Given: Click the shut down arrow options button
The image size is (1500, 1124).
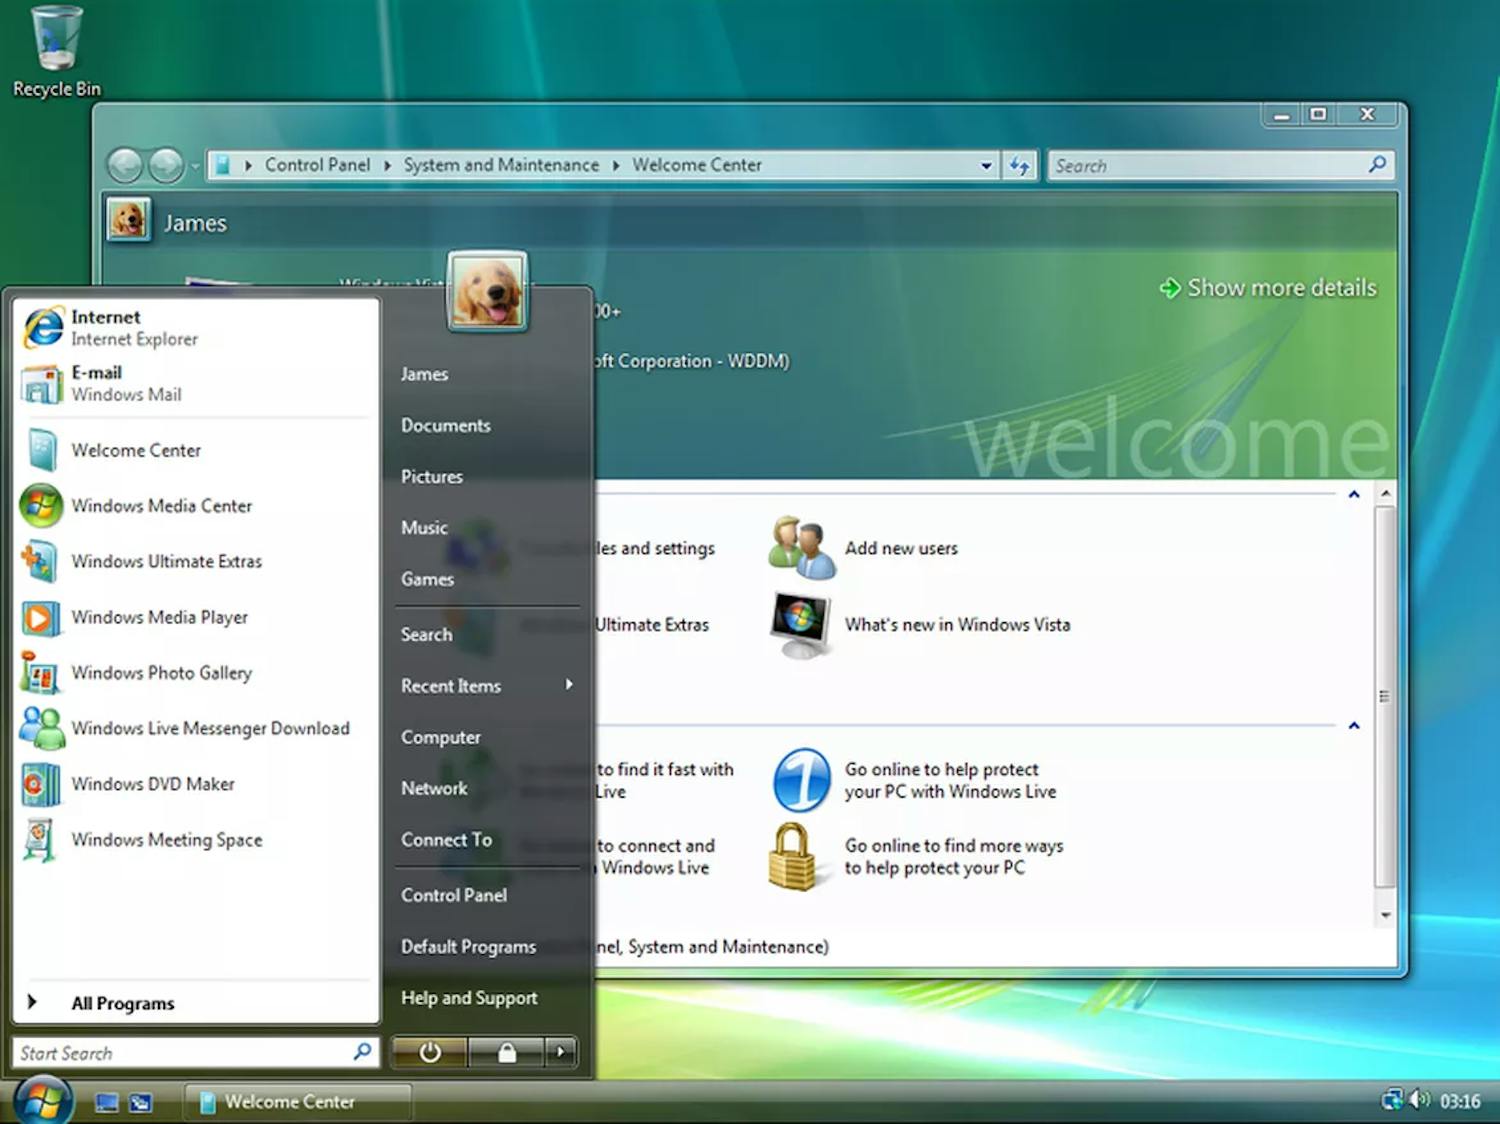Looking at the screenshot, I should click(x=560, y=1052).
